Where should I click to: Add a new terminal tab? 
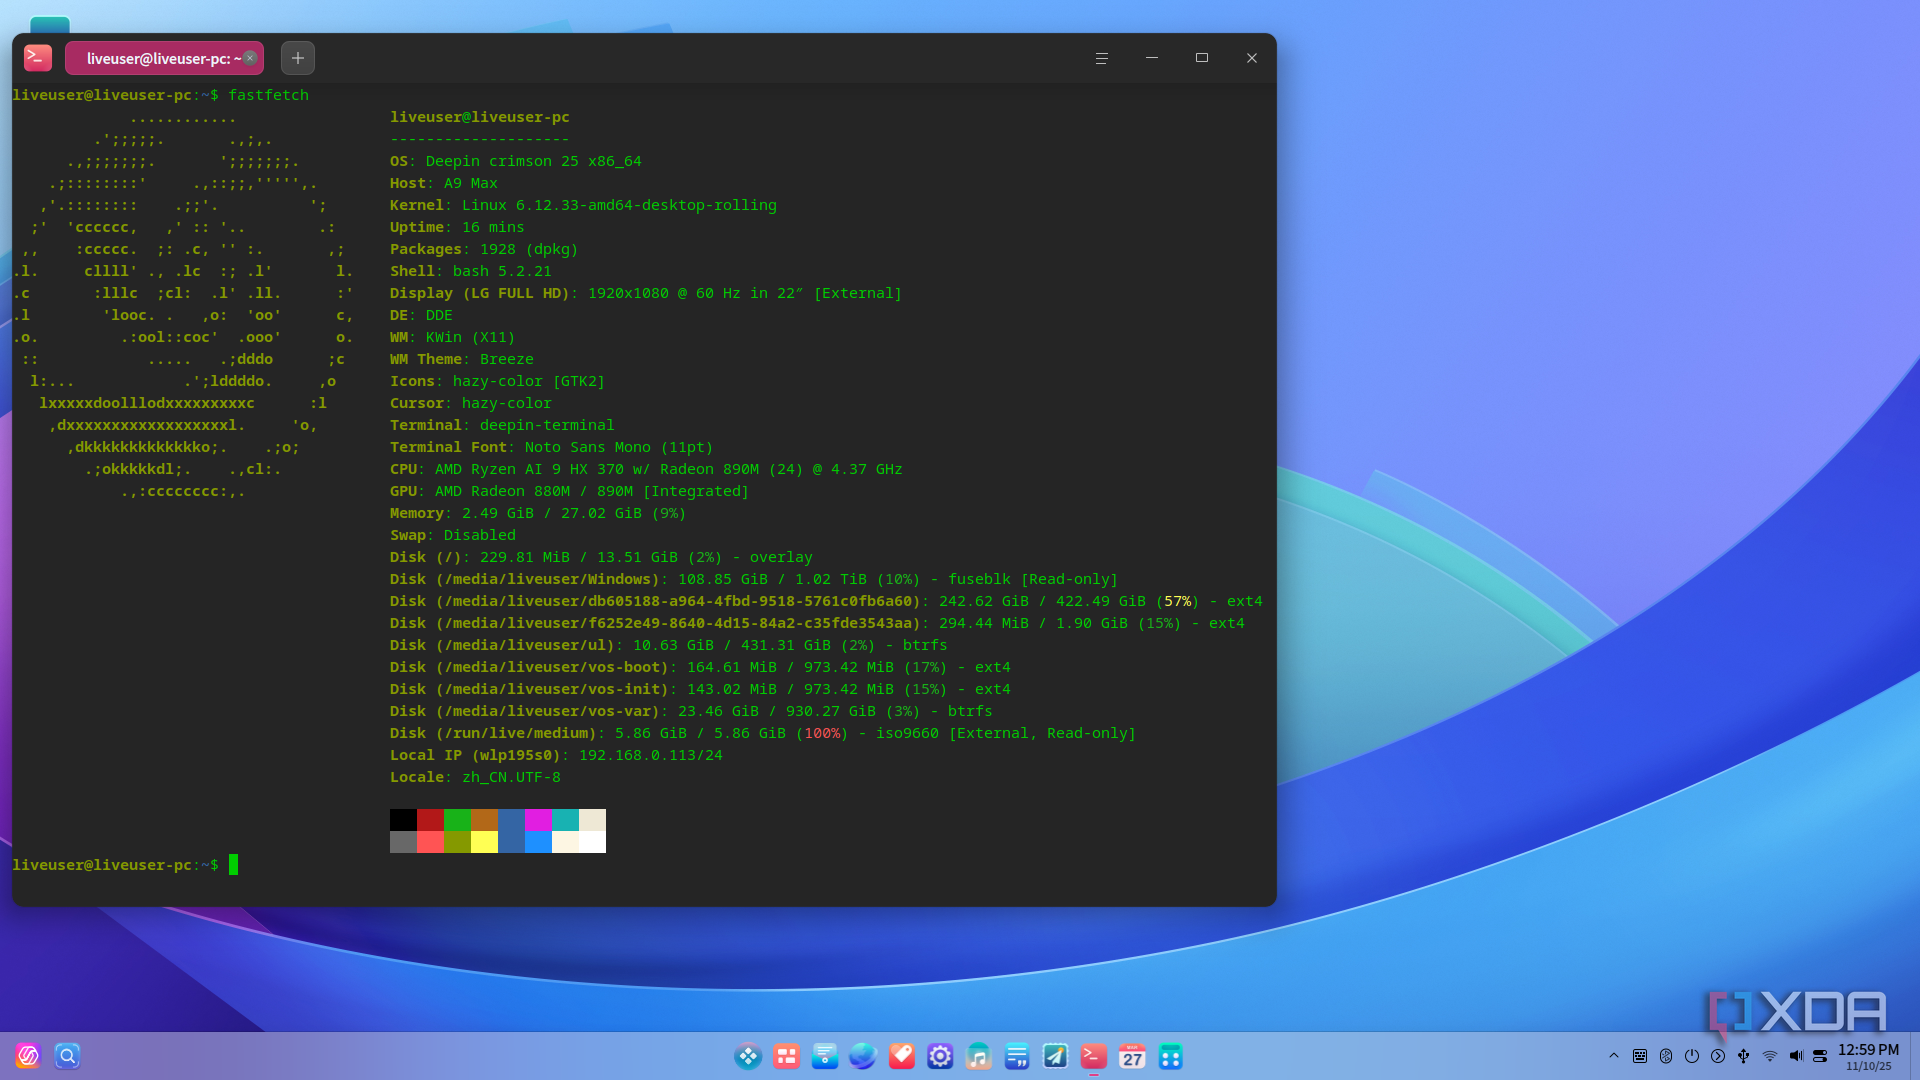[298, 58]
